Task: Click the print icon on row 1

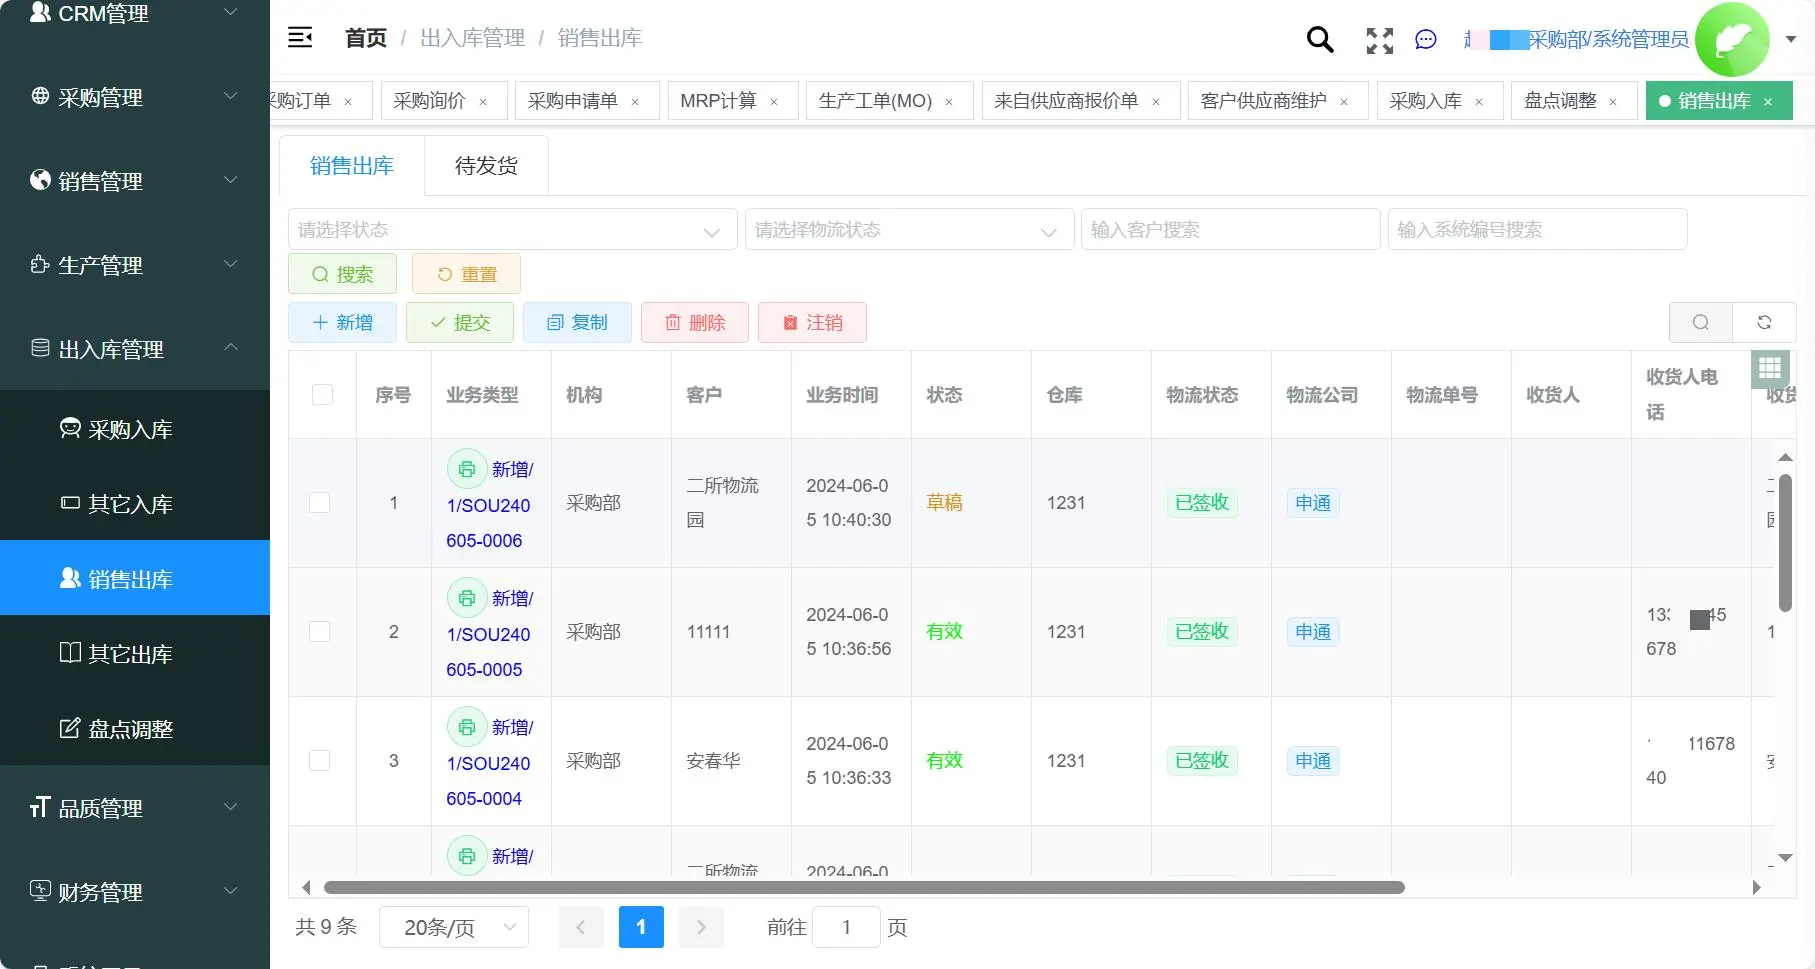Action: click(466, 468)
